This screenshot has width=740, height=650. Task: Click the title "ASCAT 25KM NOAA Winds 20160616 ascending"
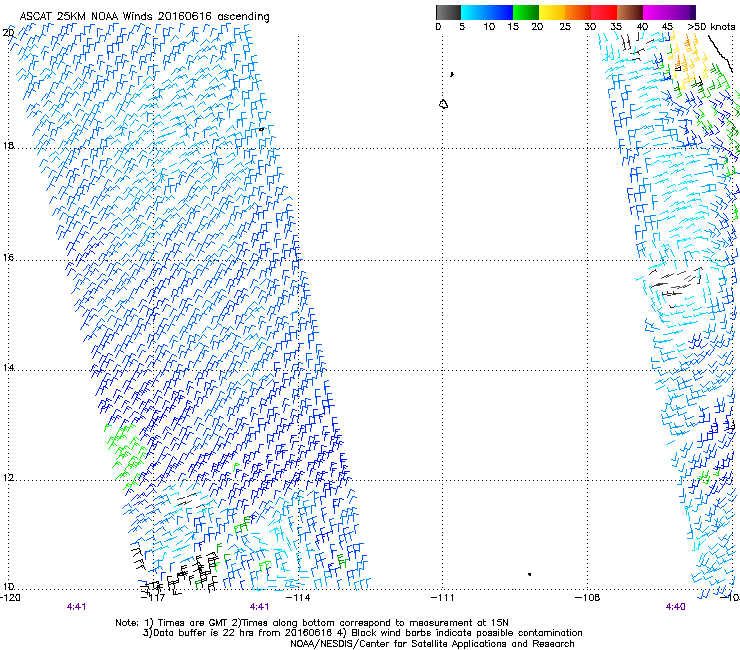pos(144,16)
